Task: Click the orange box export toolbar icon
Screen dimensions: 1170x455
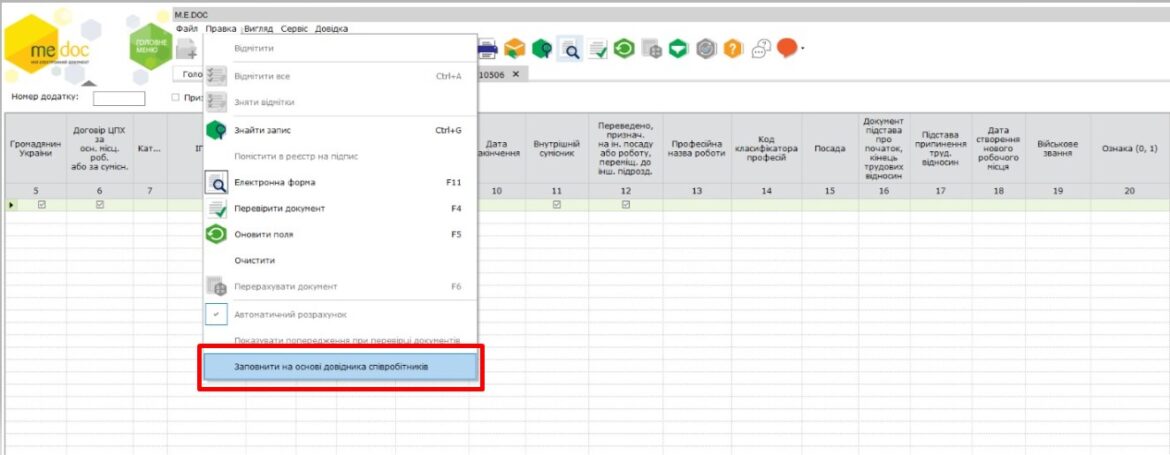Action: 514,49
